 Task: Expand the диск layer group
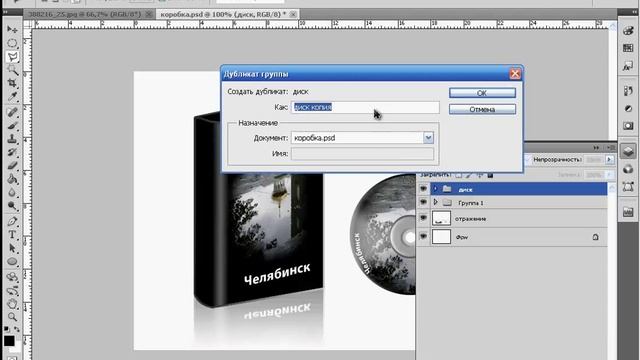pyautogui.click(x=436, y=189)
